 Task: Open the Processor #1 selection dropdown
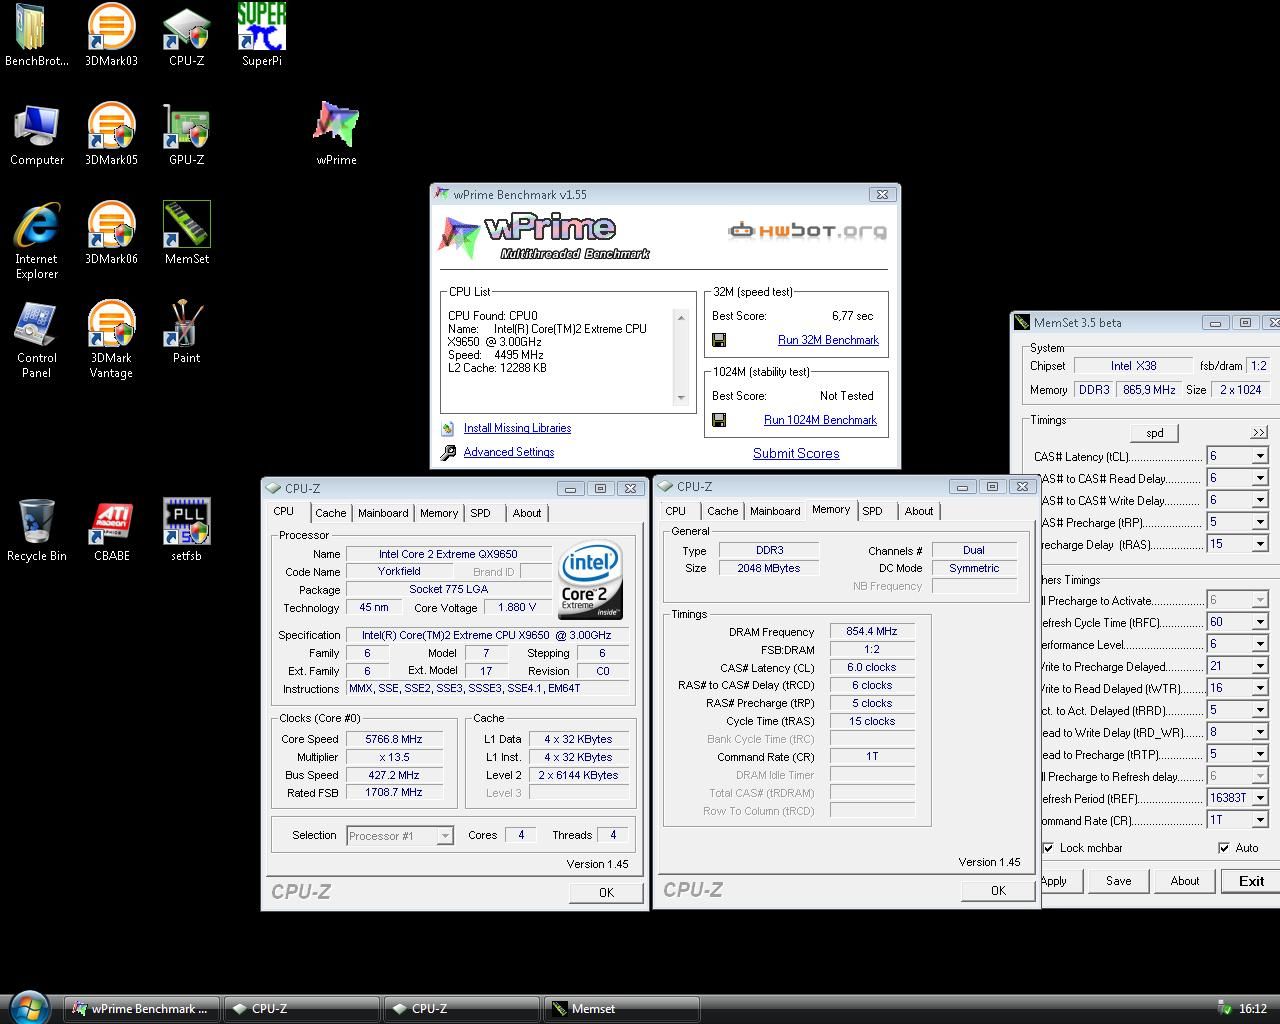click(445, 836)
